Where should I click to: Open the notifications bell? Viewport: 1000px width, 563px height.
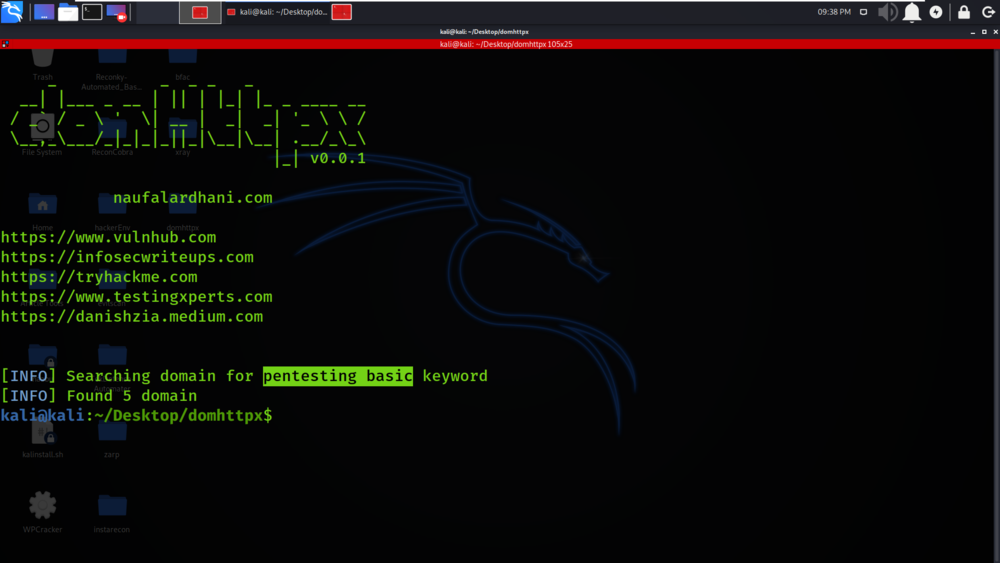[x=912, y=12]
